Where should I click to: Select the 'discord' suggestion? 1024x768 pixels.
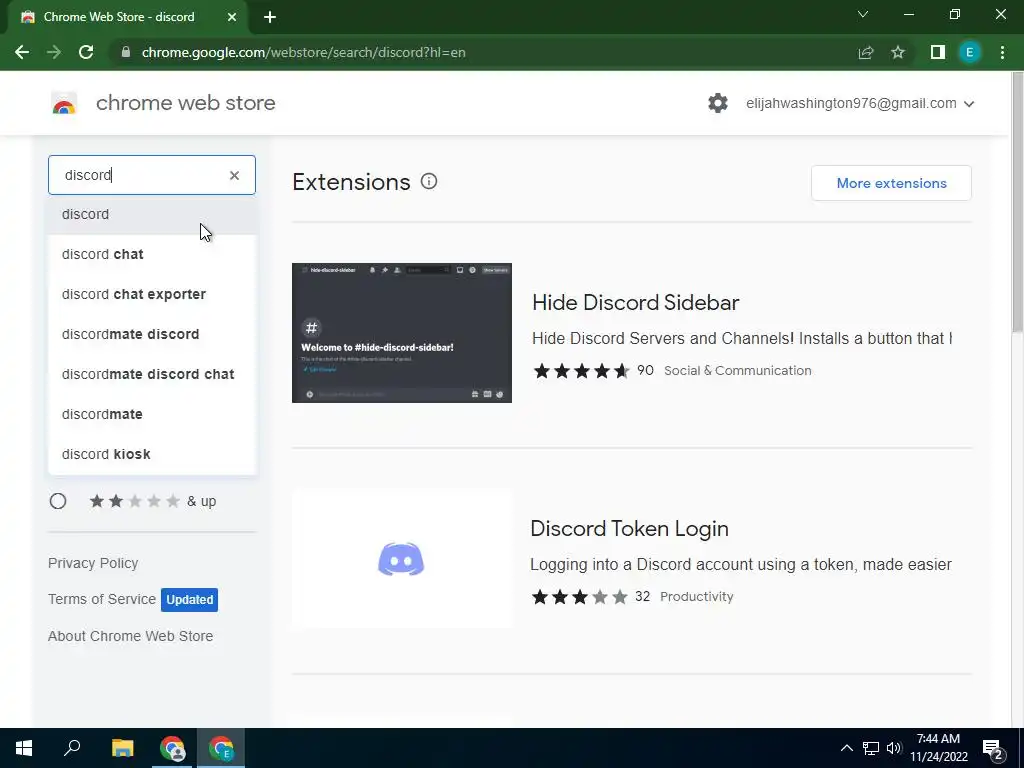[152, 214]
